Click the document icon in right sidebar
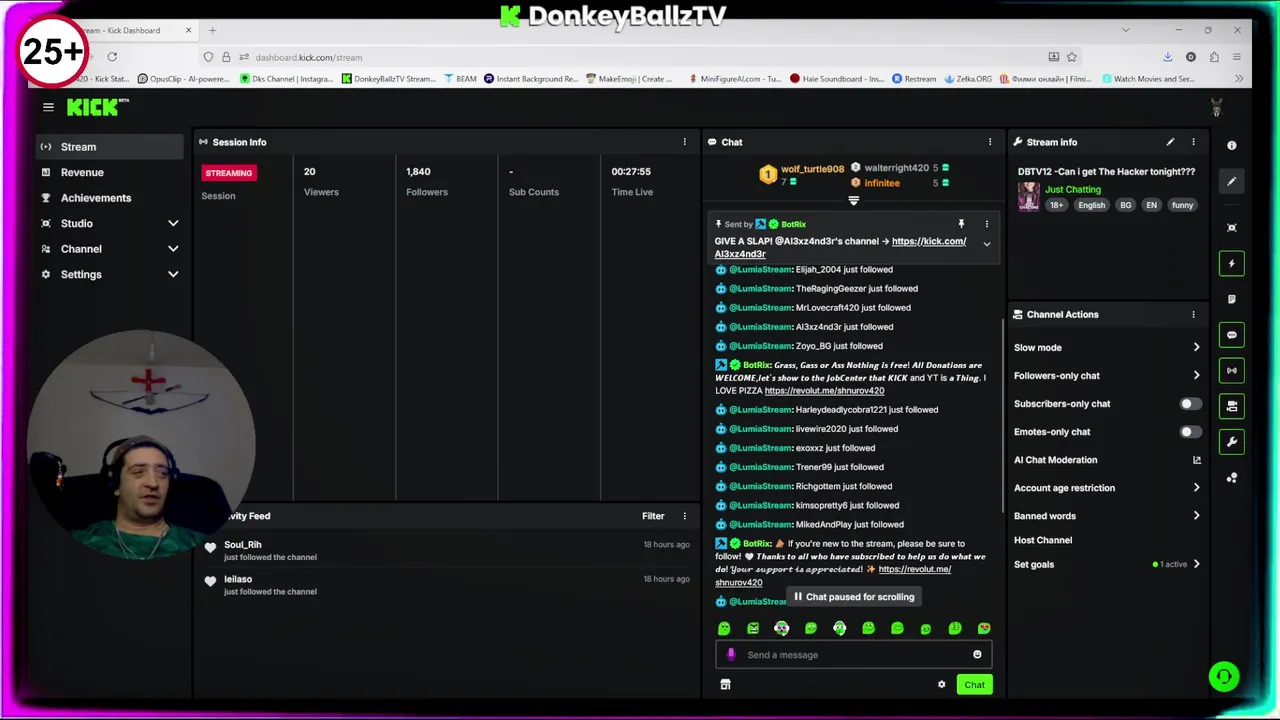The height and width of the screenshot is (720, 1280). 1232,299
